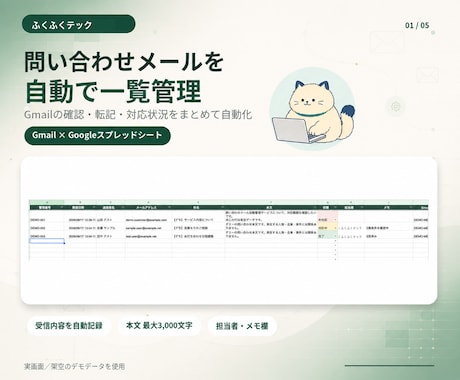Select the 受信内容を自動記録 pill

click(69, 326)
